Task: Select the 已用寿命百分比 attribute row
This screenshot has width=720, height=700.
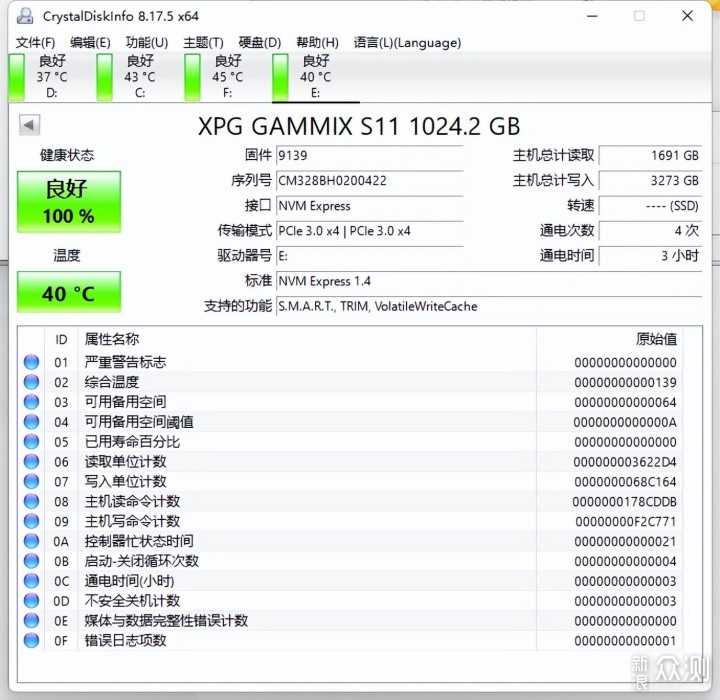Action: tap(349, 441)
